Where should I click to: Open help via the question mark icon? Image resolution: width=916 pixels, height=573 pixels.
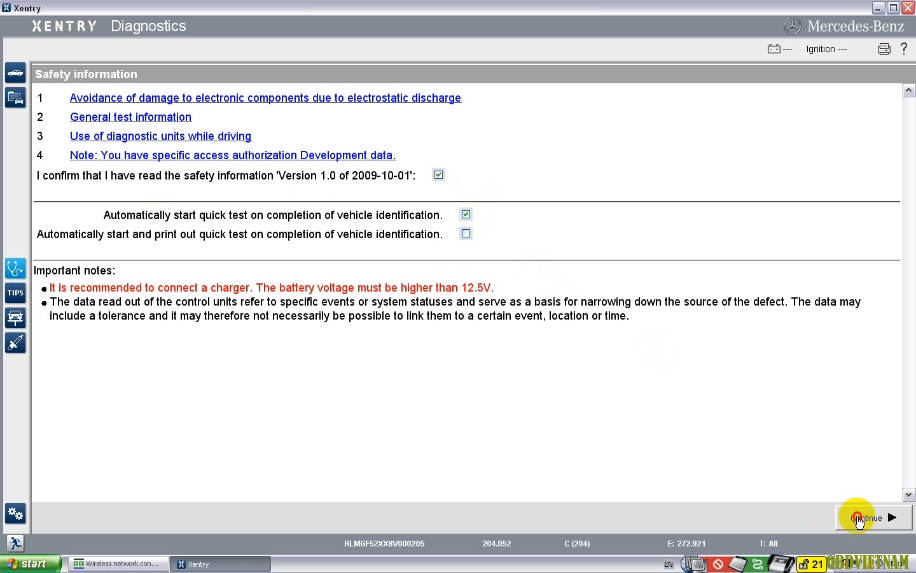tap(904, 48)
